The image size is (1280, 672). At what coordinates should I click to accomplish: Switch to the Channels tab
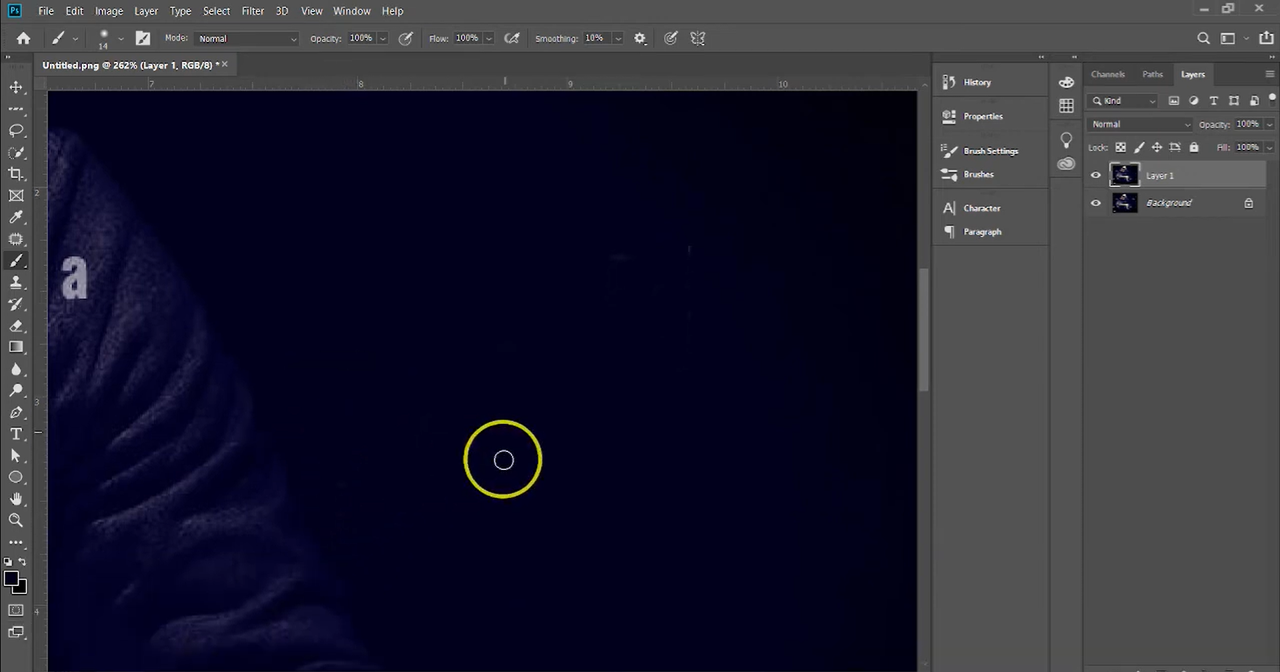[x=1108, y=74]
